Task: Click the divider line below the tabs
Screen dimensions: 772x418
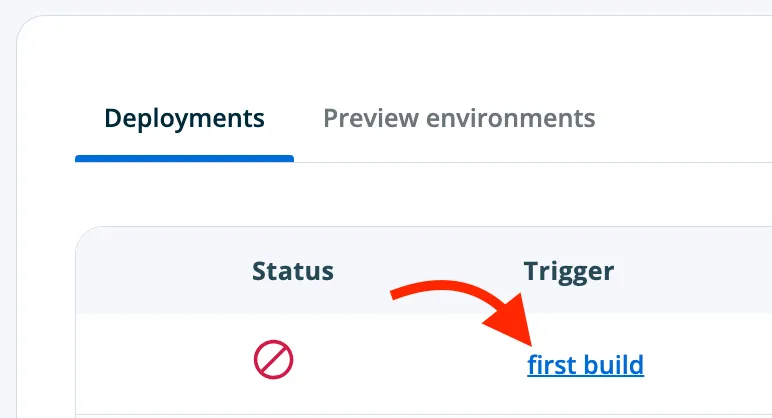Action: point(532,162)
